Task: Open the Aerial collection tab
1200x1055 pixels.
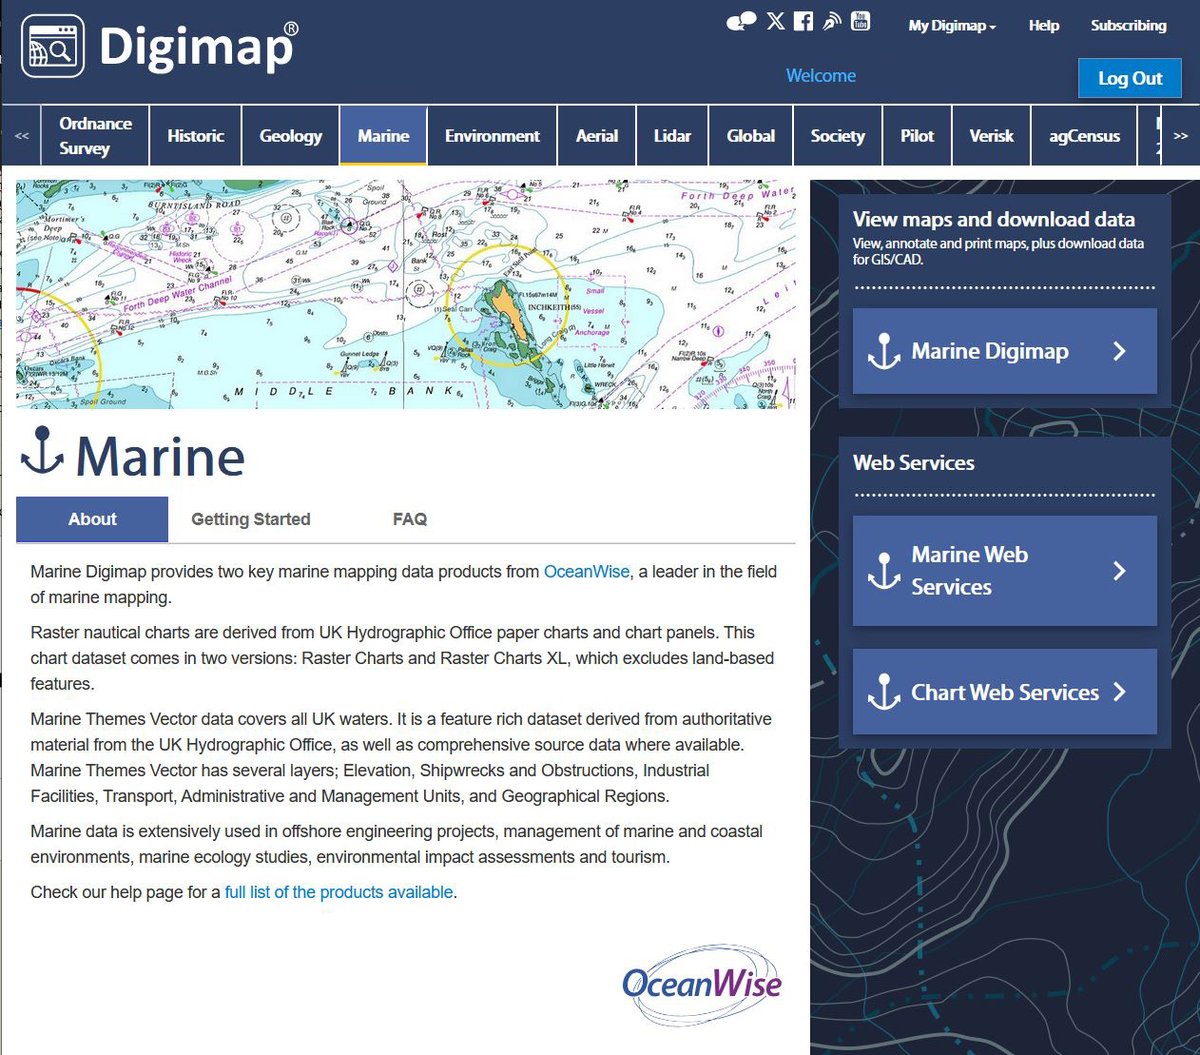Action: click(597, 136)
